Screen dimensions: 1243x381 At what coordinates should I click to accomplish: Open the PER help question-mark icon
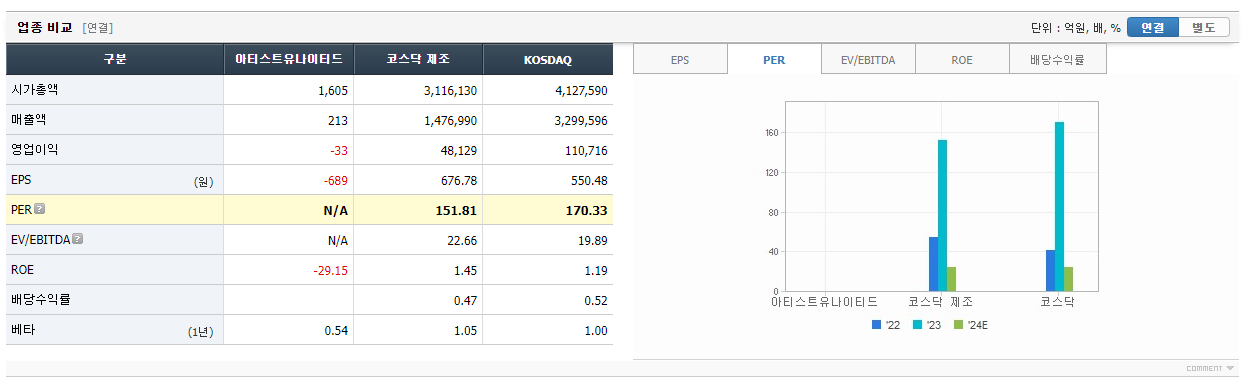(x=40, y=210)
